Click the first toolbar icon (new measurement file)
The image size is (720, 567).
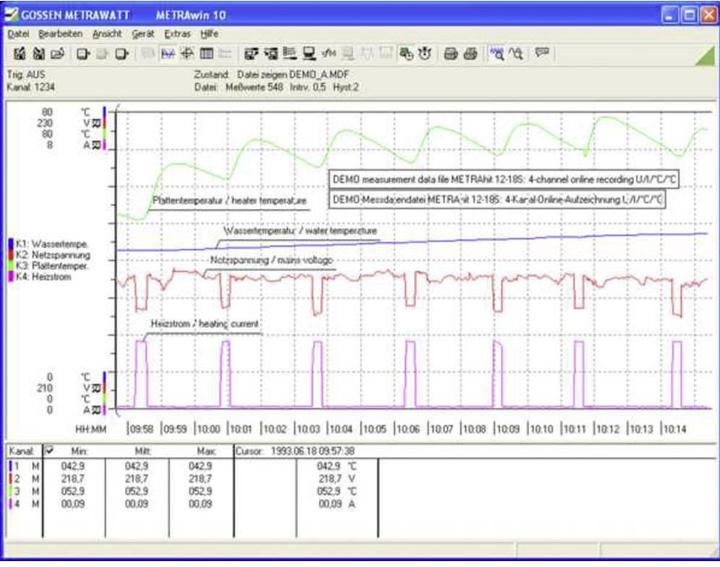pos(19,54)
